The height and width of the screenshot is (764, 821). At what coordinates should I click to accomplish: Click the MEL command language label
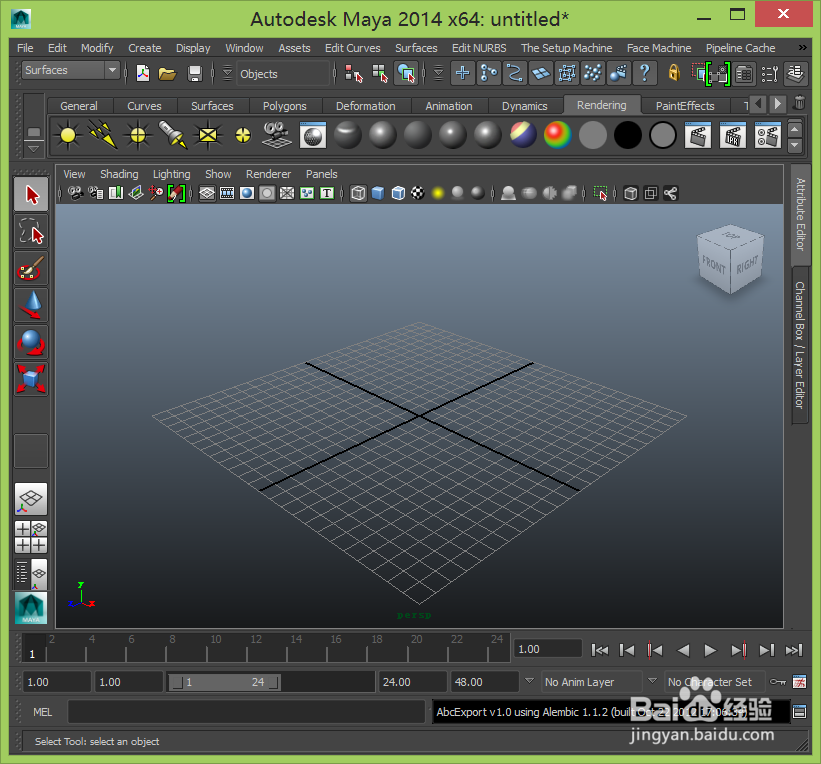coord(42,712)
